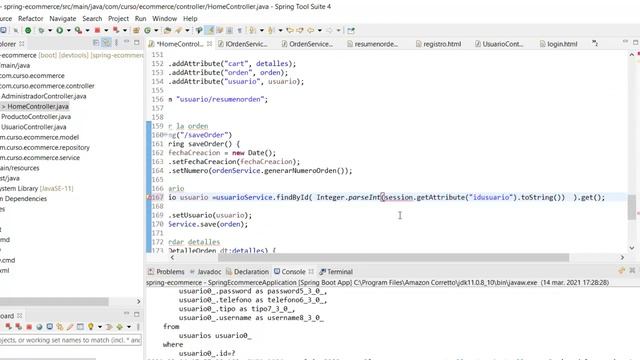Viewport: 640px width, 360px height.
Task: Switch to resumenorden editor tab
Action: point(373,44)
